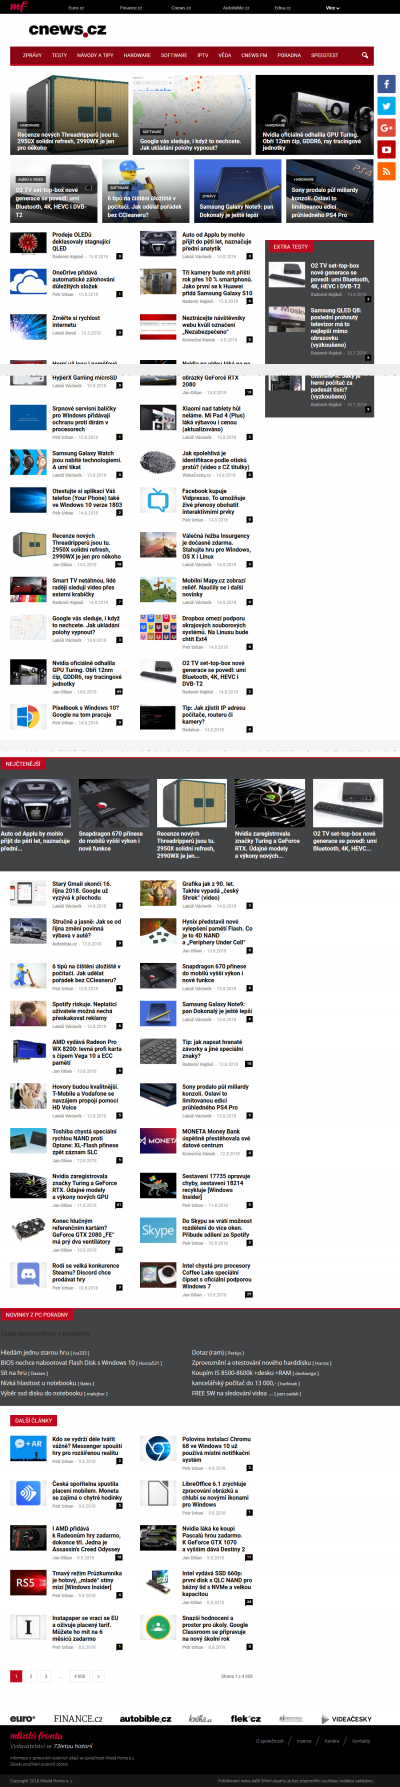Open the search magnifier in red navbar
Viewport: 400px width, 1787px height.
(x=365, y=55)
